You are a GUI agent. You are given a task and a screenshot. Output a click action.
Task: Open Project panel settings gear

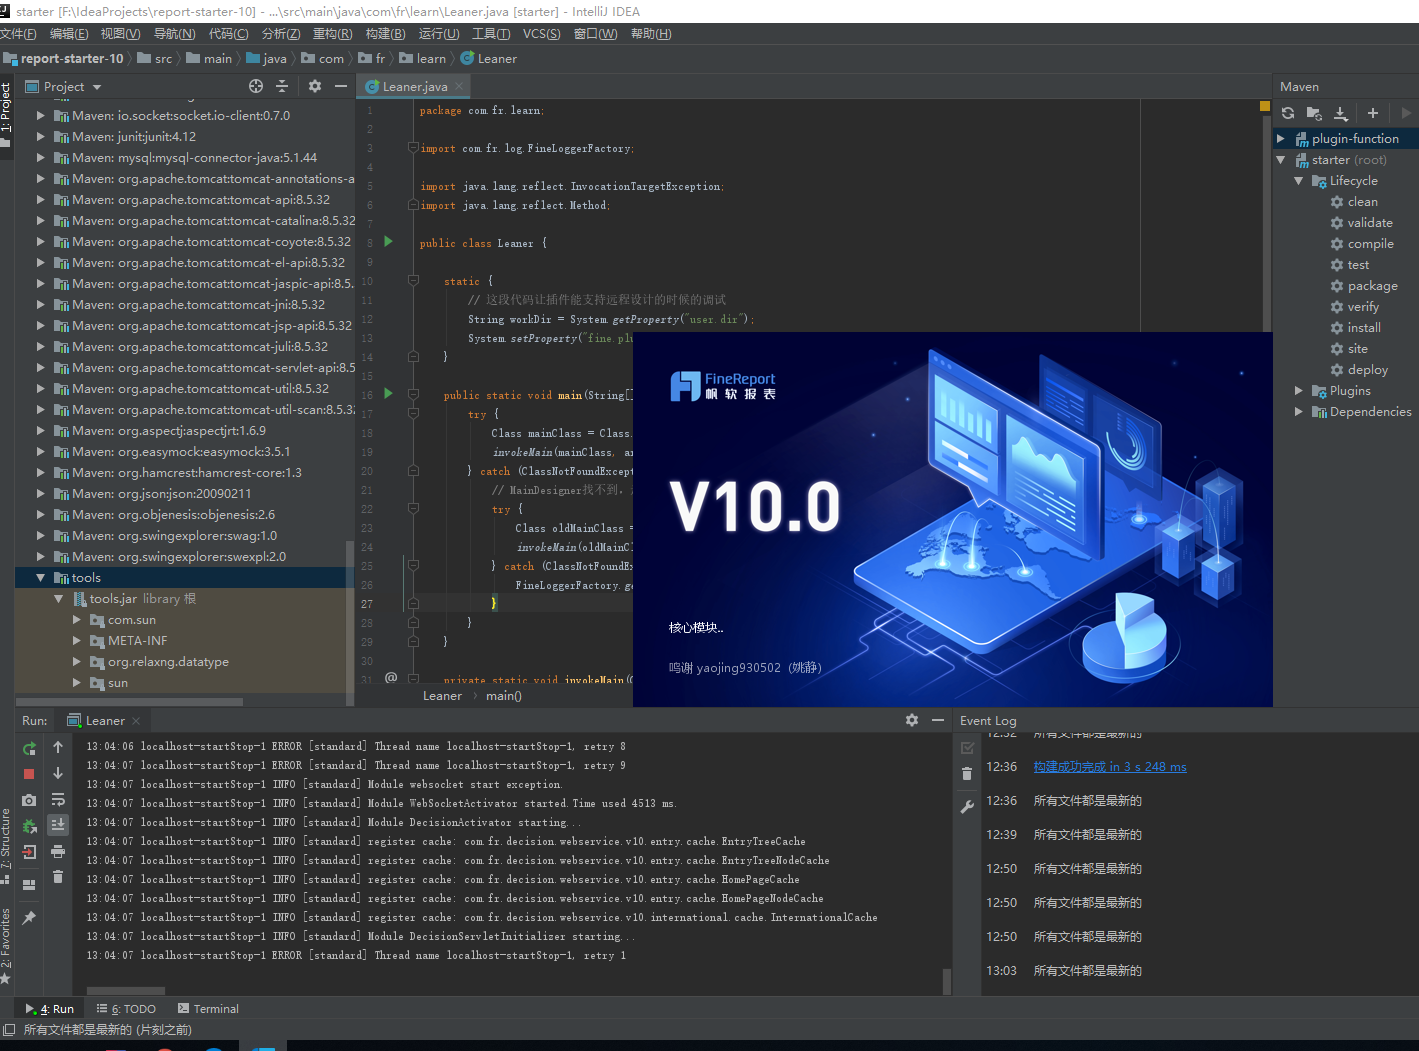[x=315, y=86]
